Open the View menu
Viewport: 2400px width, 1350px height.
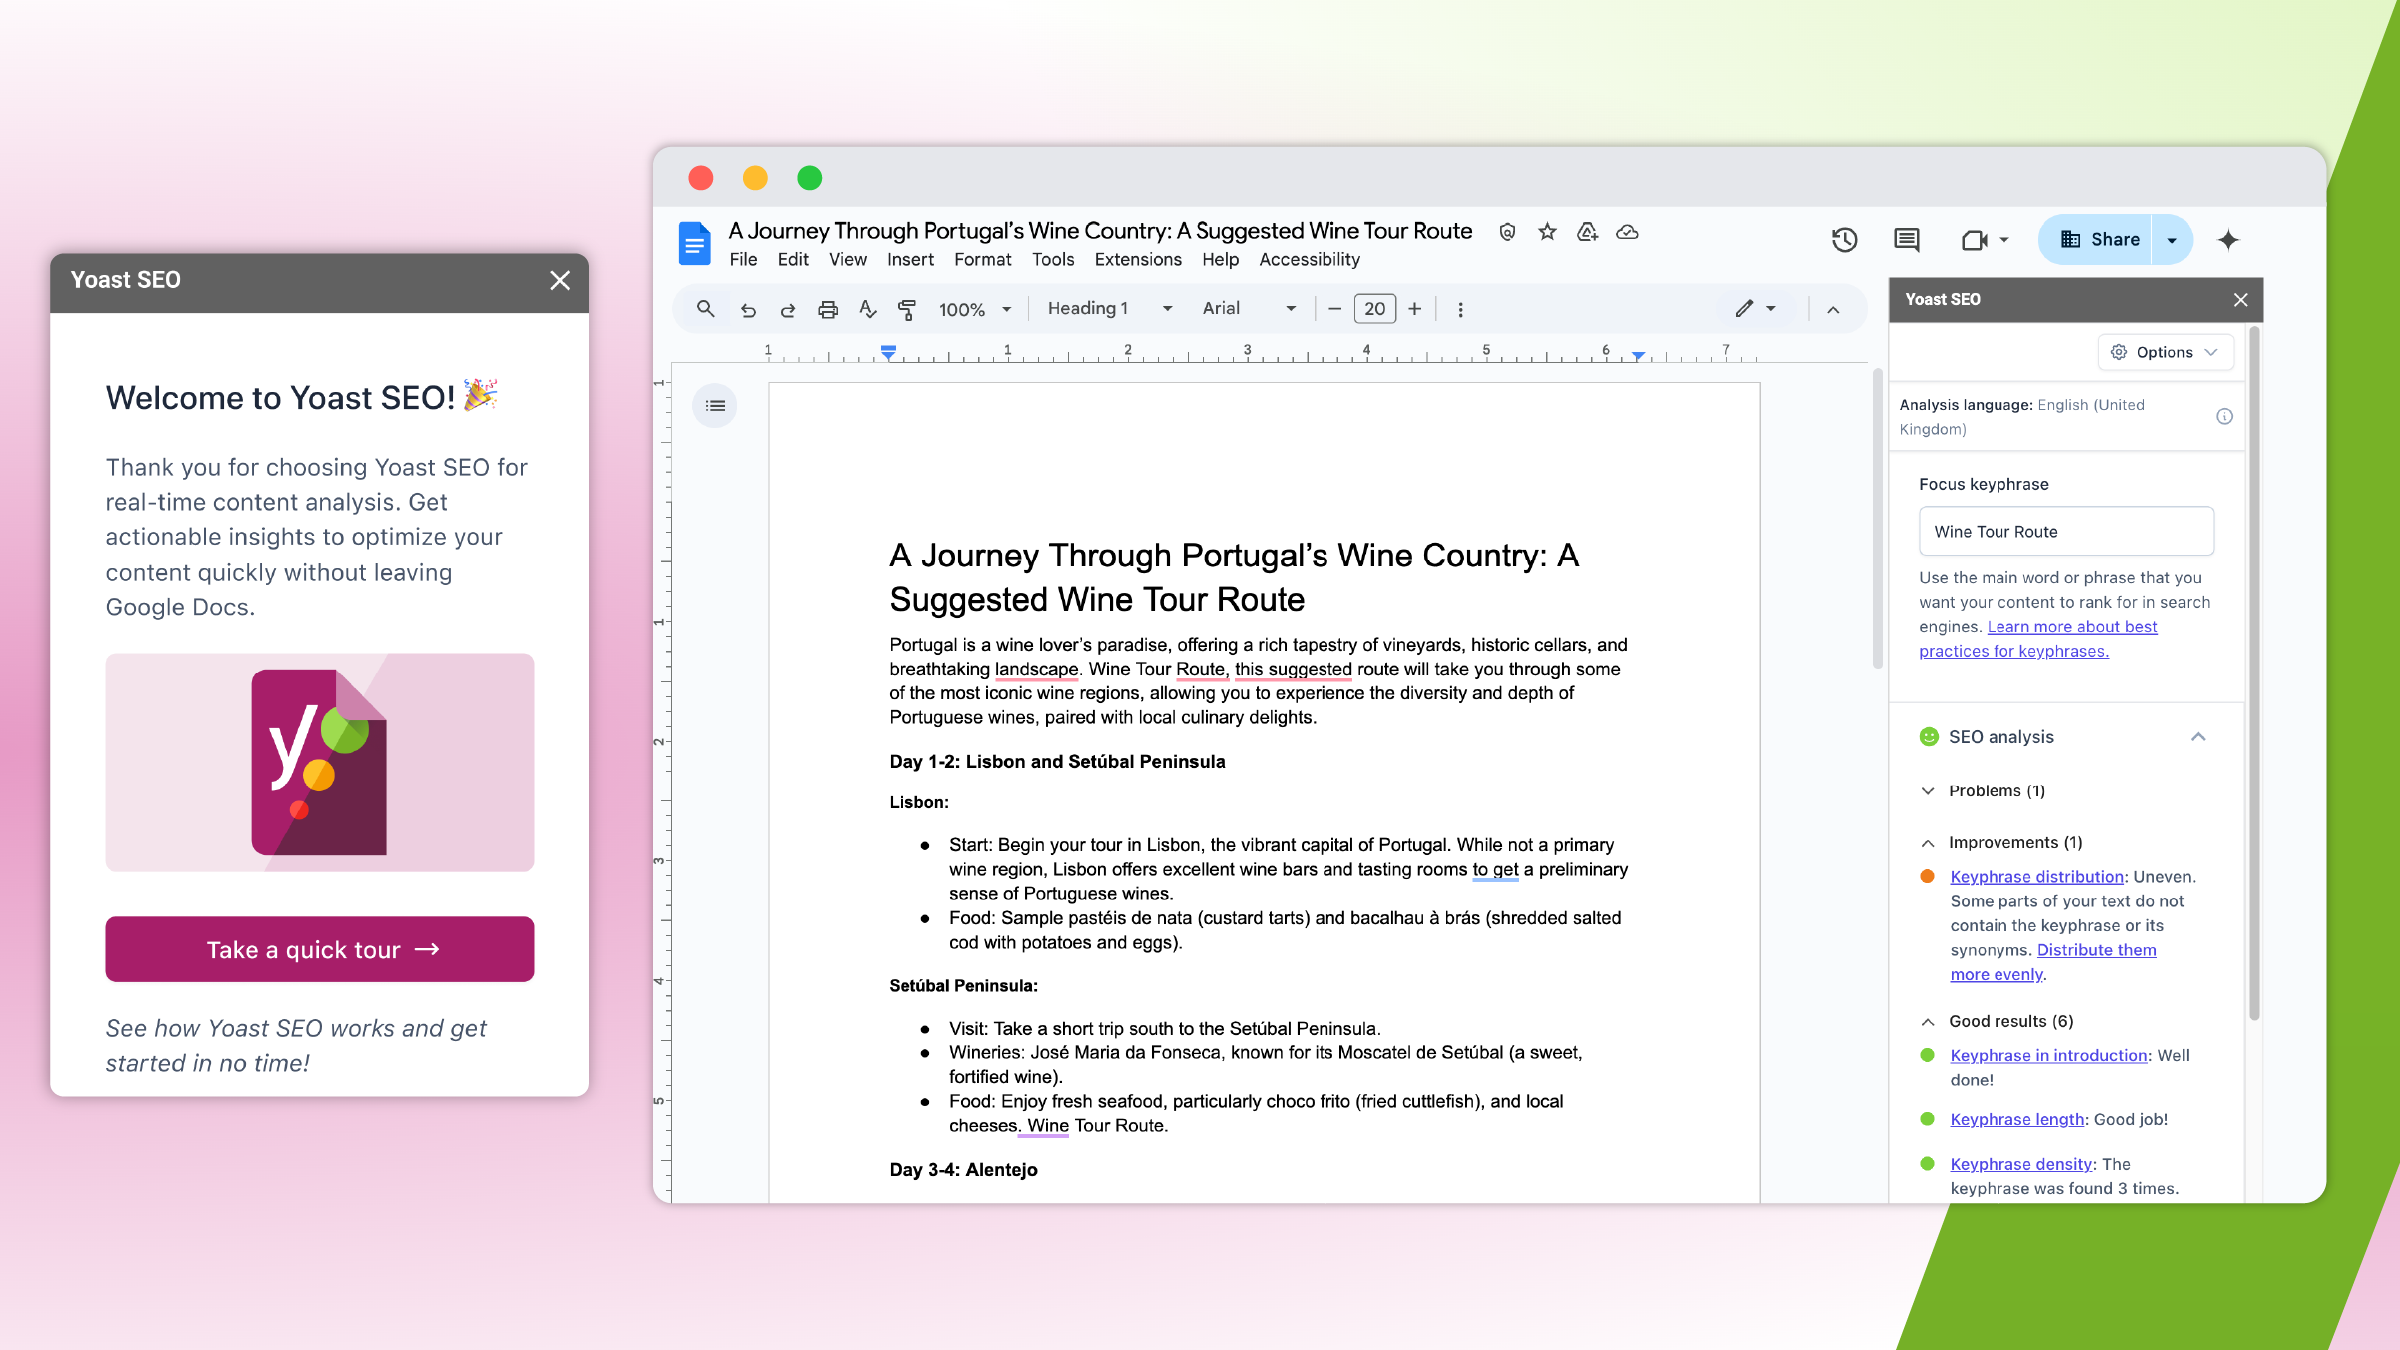tap(847, 260)
